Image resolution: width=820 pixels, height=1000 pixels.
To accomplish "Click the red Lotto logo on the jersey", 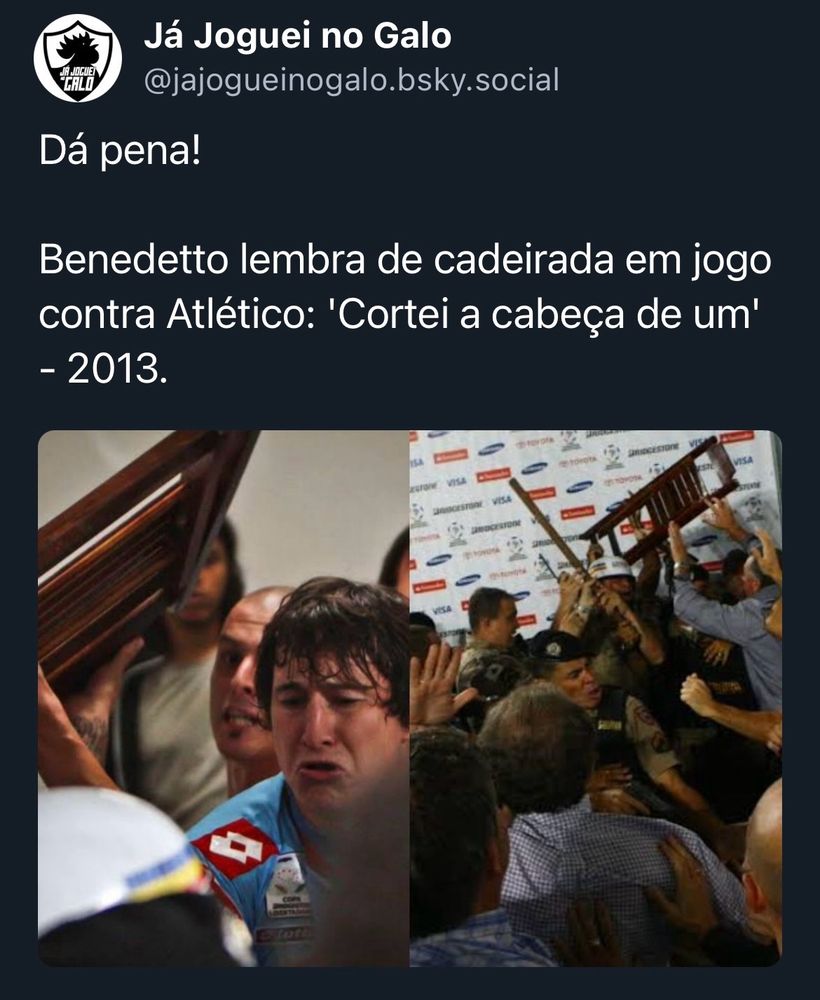I will [234, 848].
